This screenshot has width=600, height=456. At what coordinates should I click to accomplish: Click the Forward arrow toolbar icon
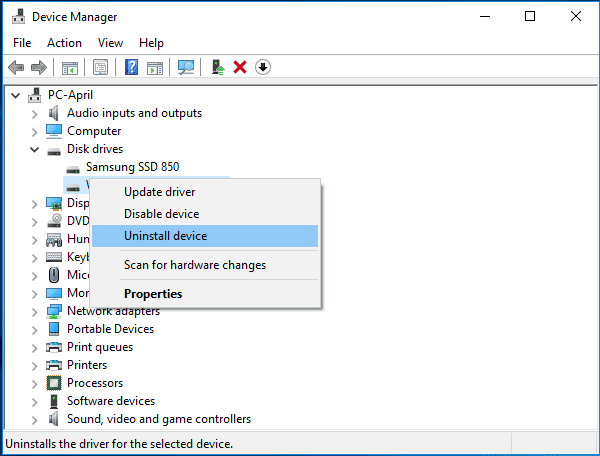[x=39, y=68]
